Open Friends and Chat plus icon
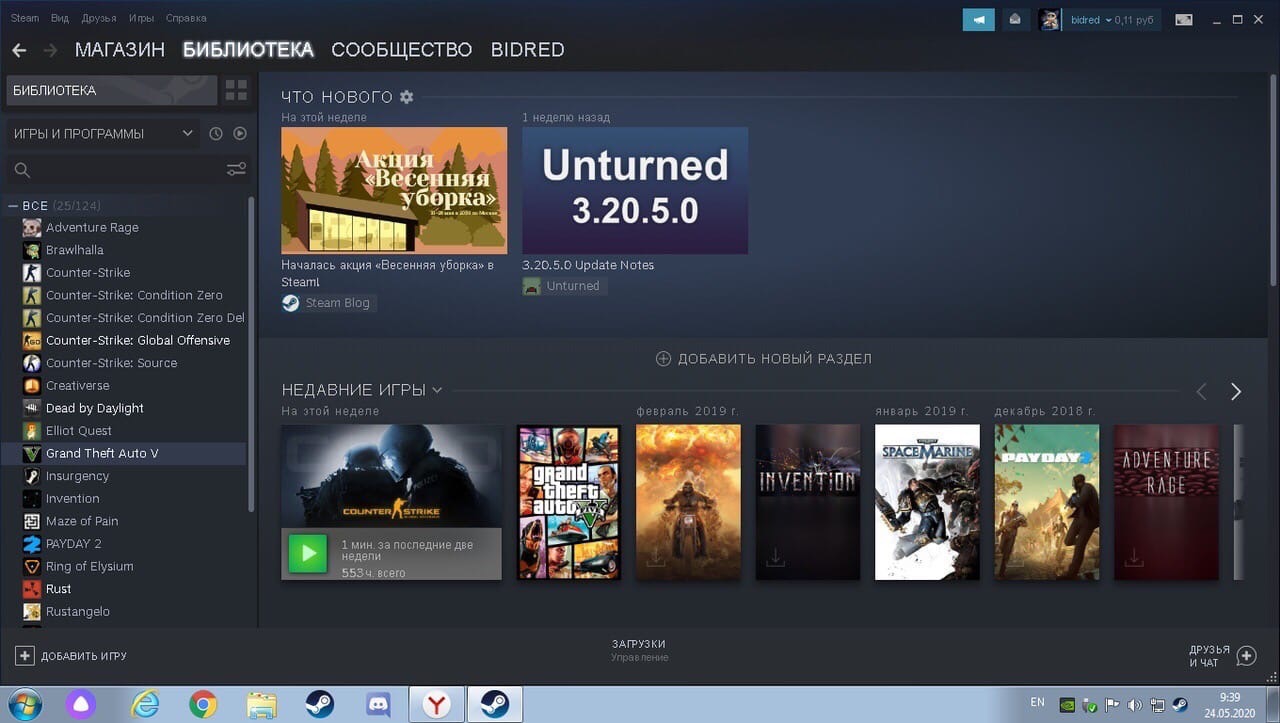This screenshot has height=723, width=1280. (1246, 656)
